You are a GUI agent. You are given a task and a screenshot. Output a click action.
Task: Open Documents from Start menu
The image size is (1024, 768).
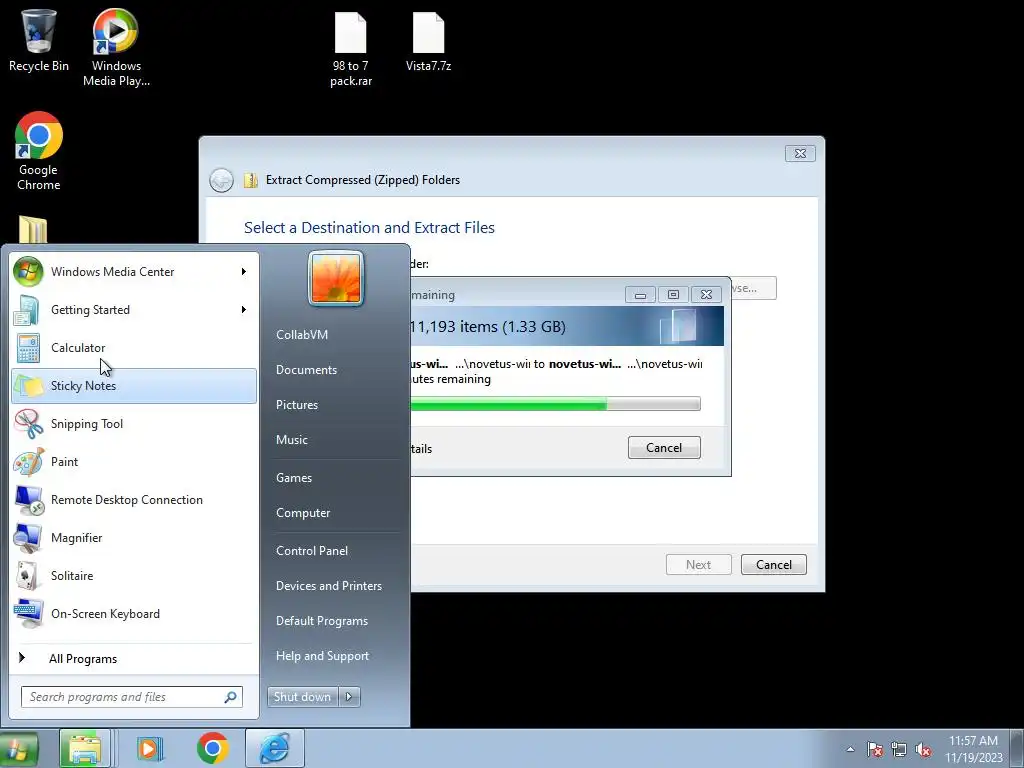pyautogui.click(x=306, y=370)
